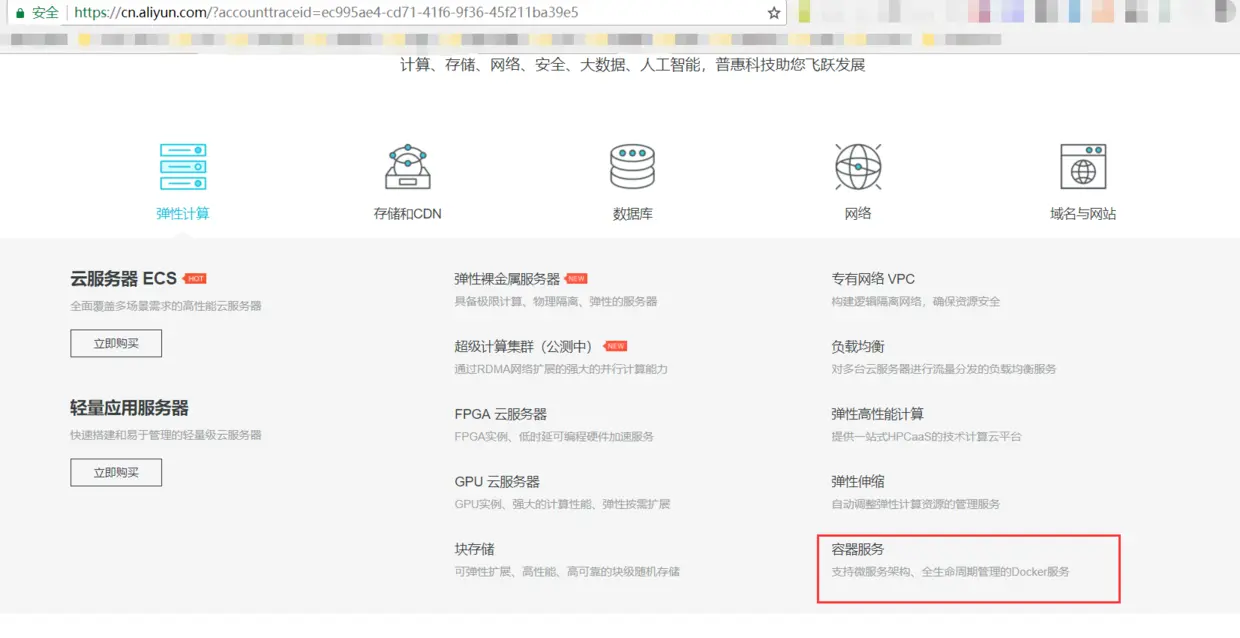Viewport: 1240px width, 638px height.
Task: Click the description 快速搭建和易于管理的轻量级云服务器
Action: click(x=166, y=435)
